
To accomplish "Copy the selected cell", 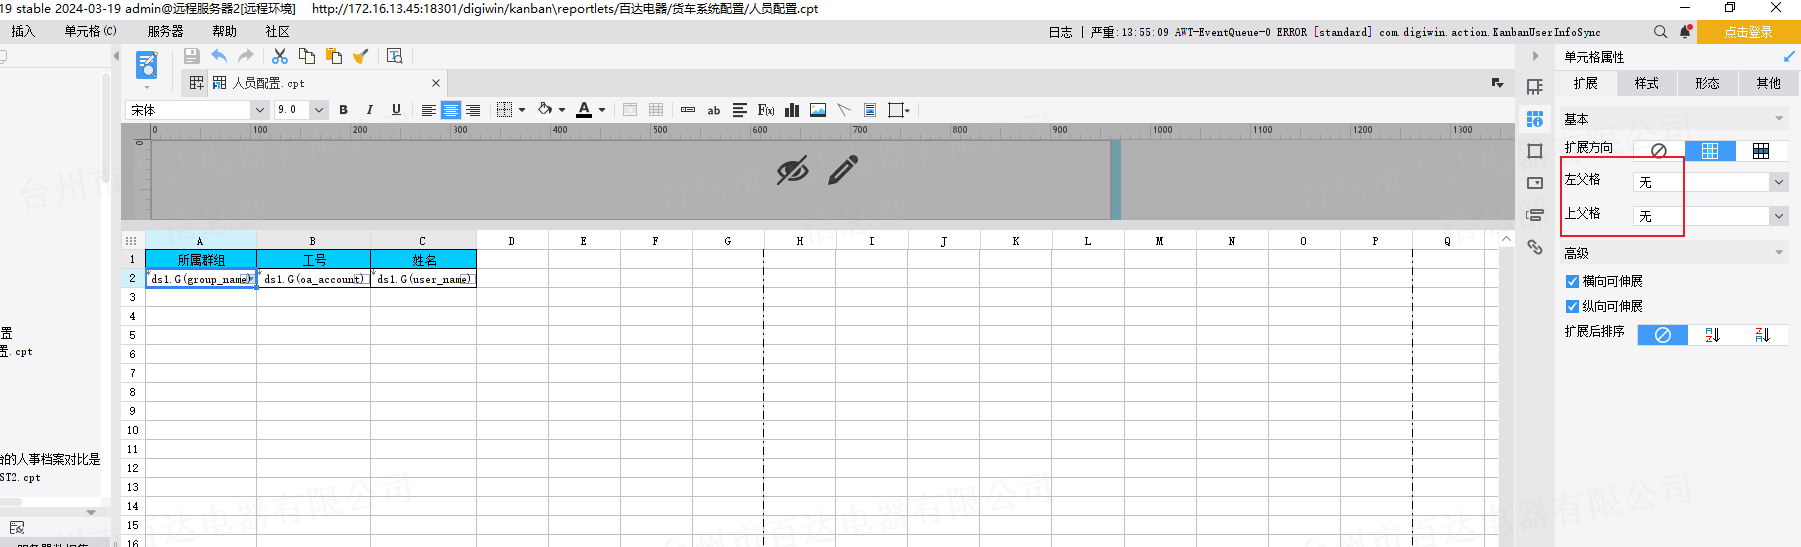I will (x=307, y=56).
